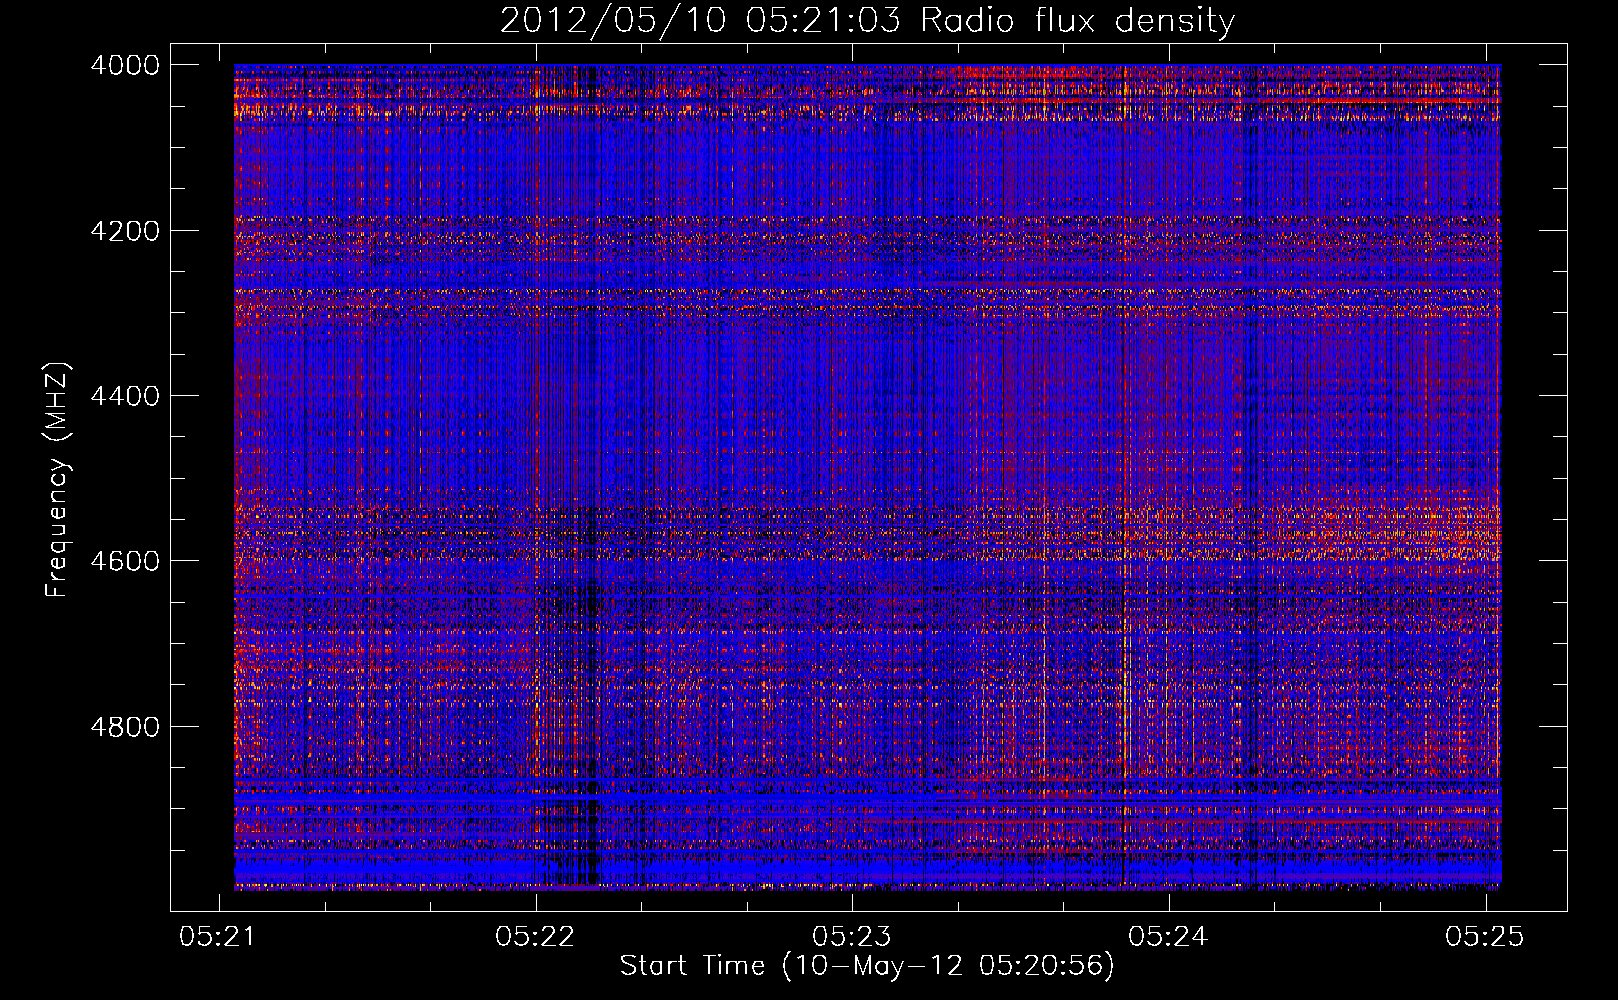Click the 05:24 time axis label
Viewport: 1618px width, 1000px height.
point(1169,936)
